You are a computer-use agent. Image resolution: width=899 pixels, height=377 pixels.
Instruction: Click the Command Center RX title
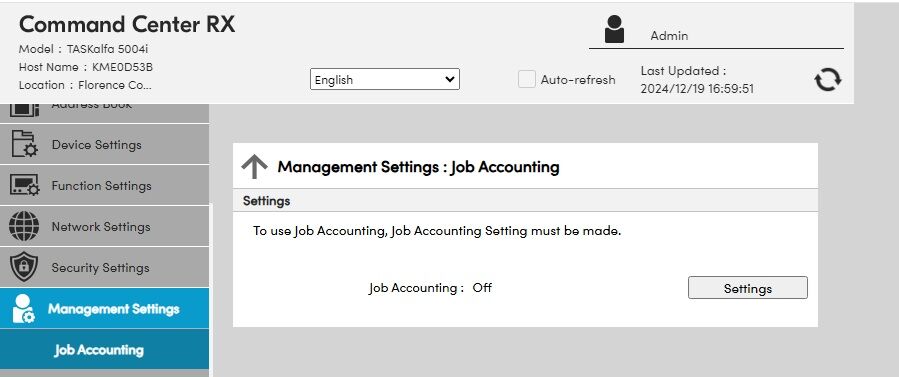[x=127, y=25]
